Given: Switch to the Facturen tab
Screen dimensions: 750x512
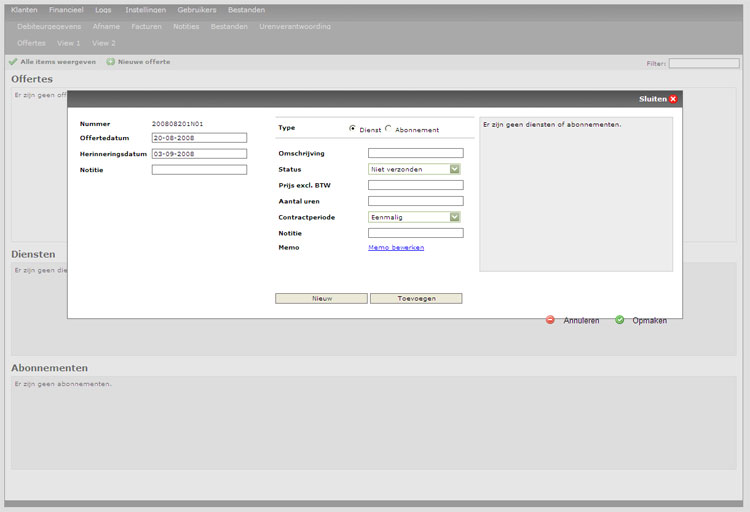Looking at the screenshot, I should (x=146, y=26).
